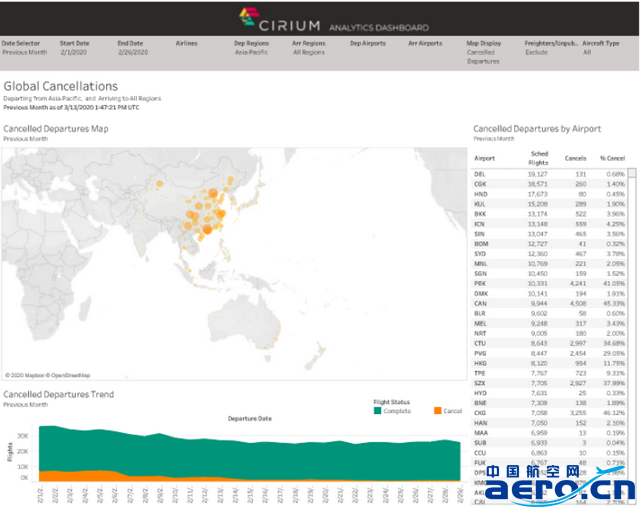Click the Cancelled Departures Trend heading
The image size is (640, 512).
point(59,394)
